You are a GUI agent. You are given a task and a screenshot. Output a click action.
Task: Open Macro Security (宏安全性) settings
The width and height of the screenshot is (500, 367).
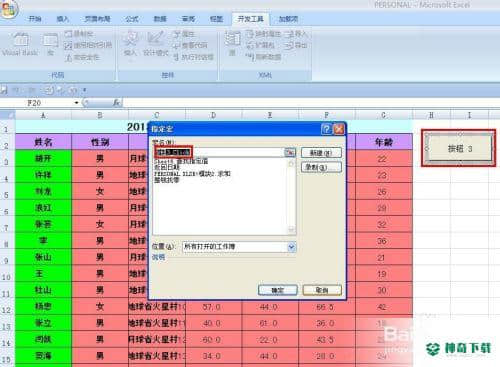83,57
